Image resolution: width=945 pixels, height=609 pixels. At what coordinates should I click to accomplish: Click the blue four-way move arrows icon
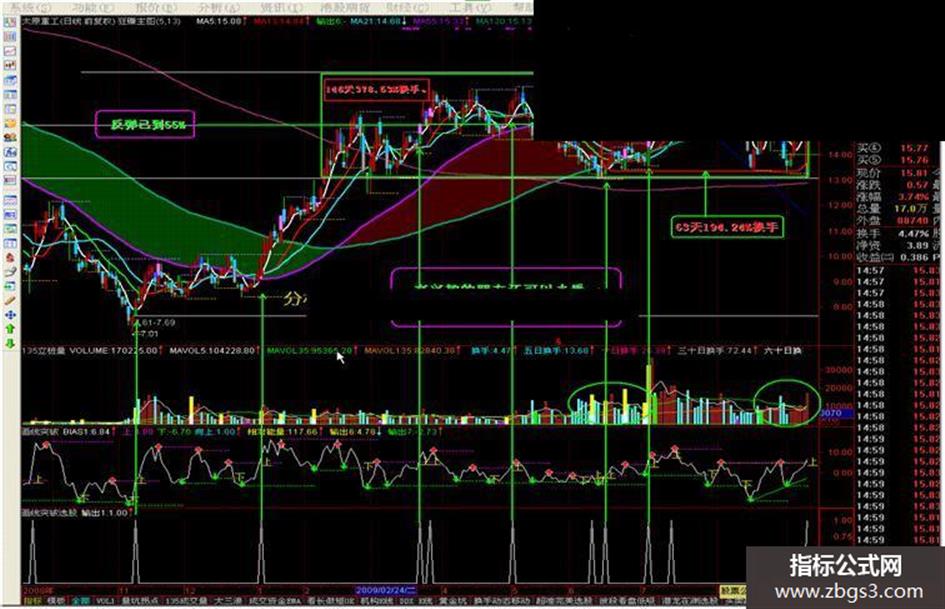coord(10,315)
